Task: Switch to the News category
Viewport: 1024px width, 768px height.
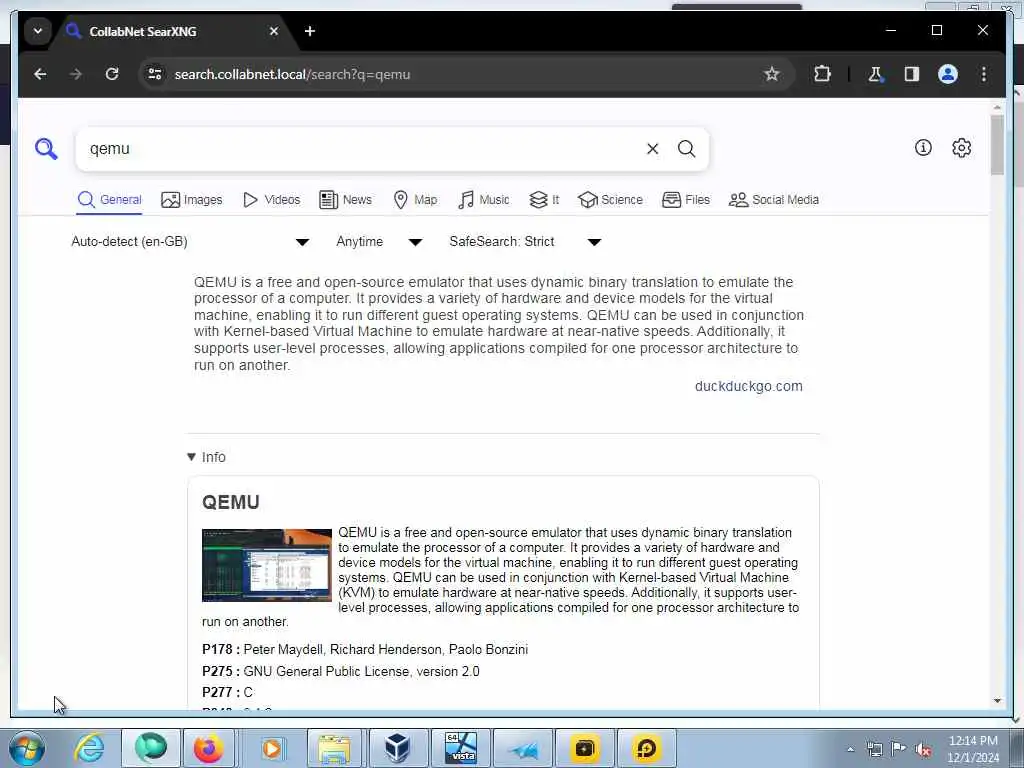Action: tap(345, 200)
